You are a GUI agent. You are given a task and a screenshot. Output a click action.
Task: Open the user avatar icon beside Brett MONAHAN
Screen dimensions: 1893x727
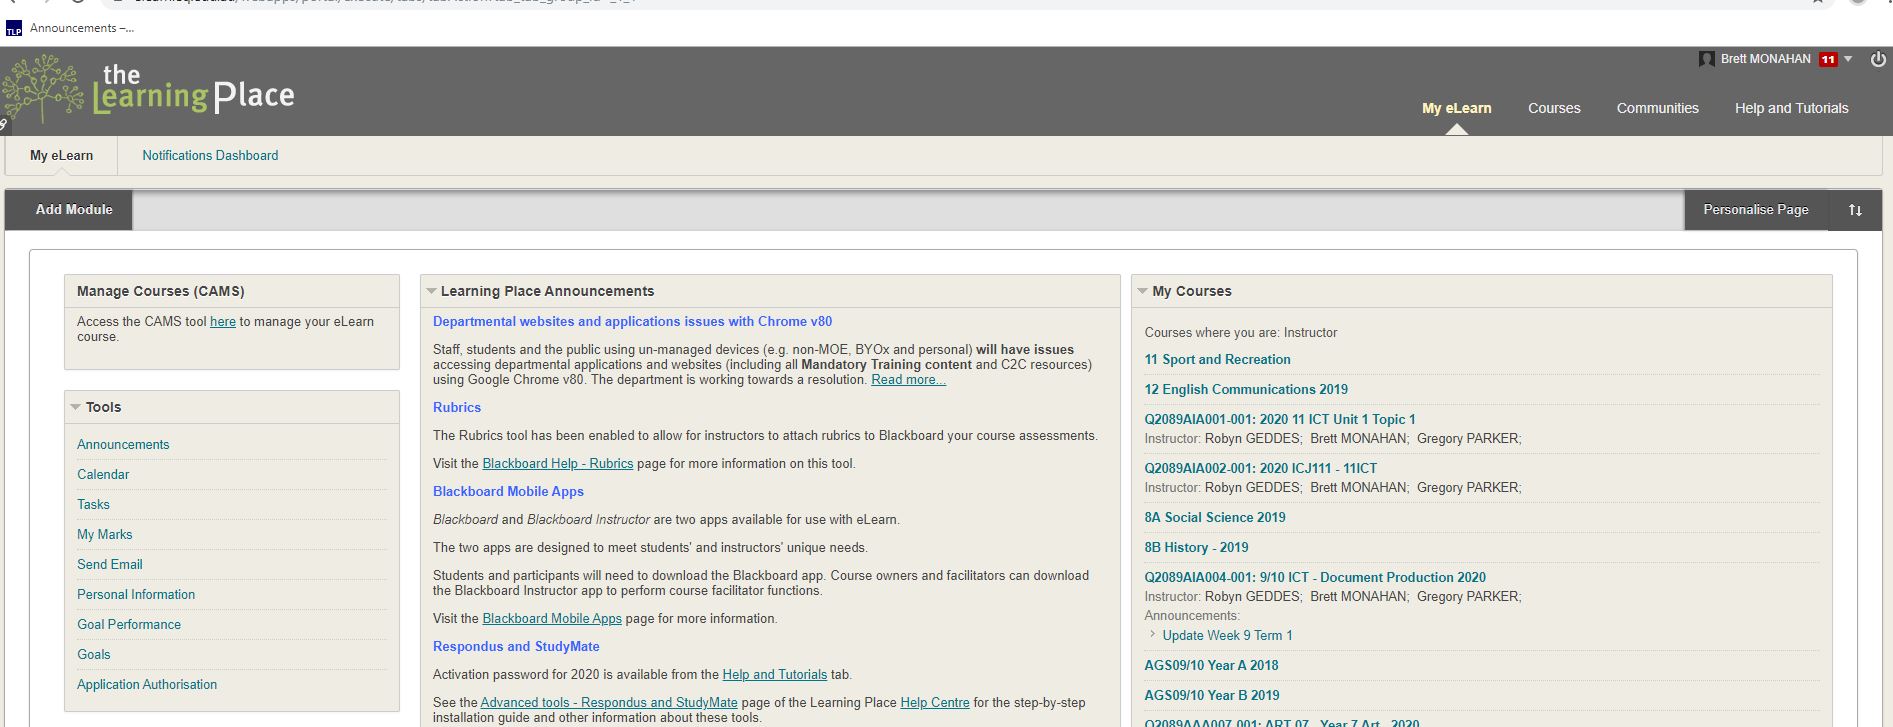point(1706,59)
